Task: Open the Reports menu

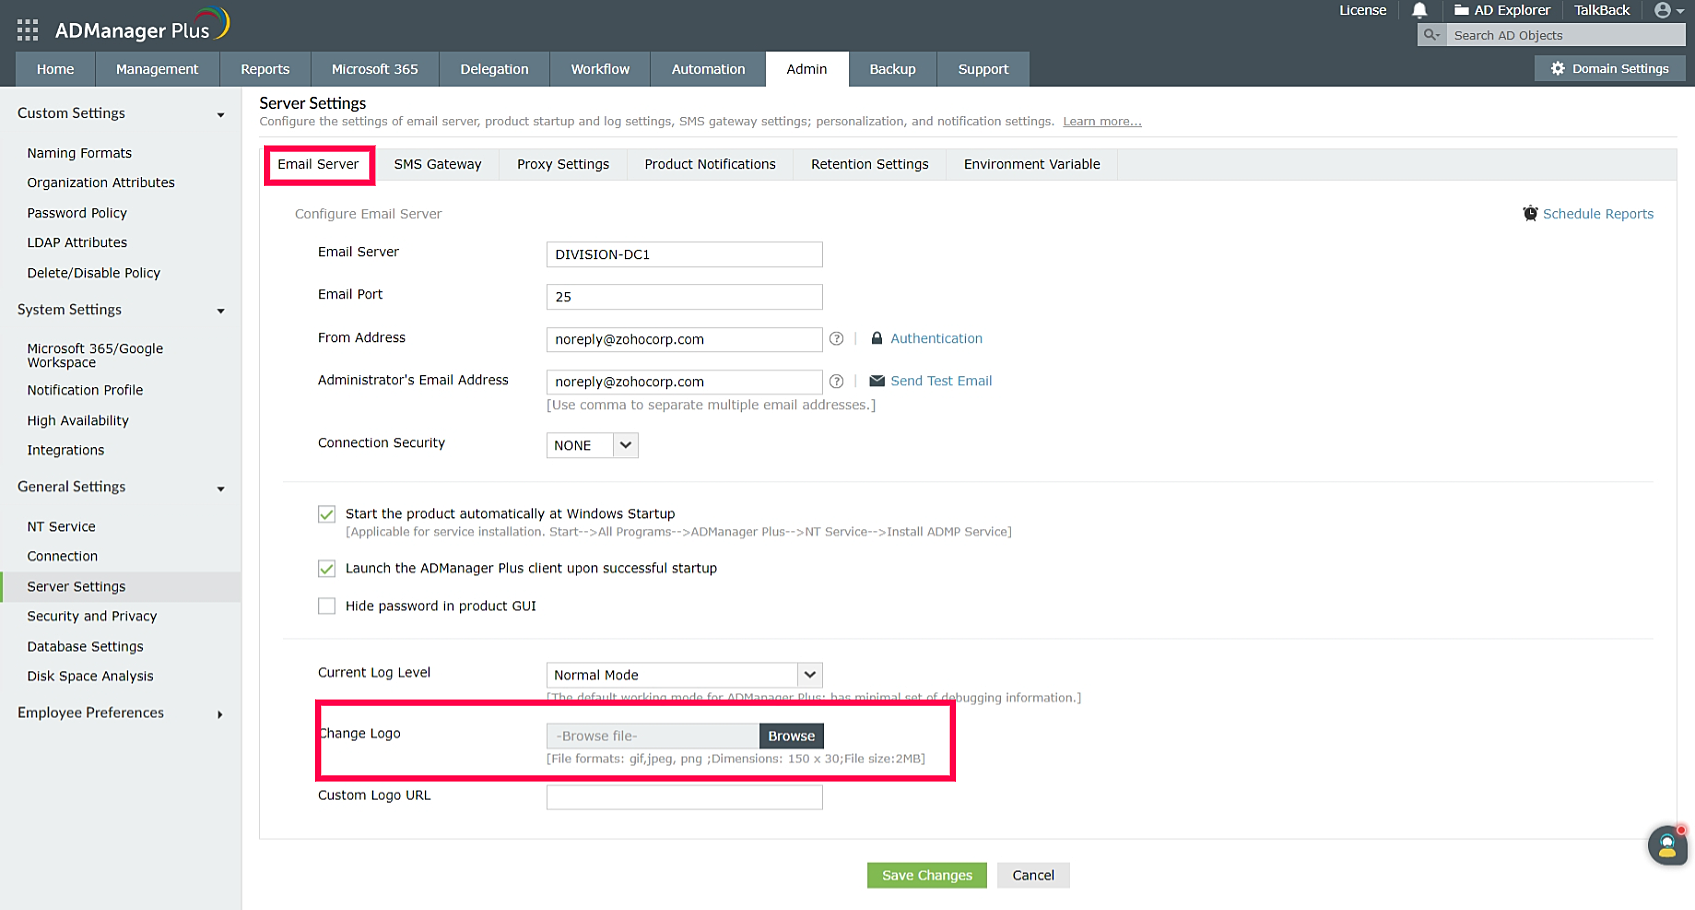Action: click(265, 69)
